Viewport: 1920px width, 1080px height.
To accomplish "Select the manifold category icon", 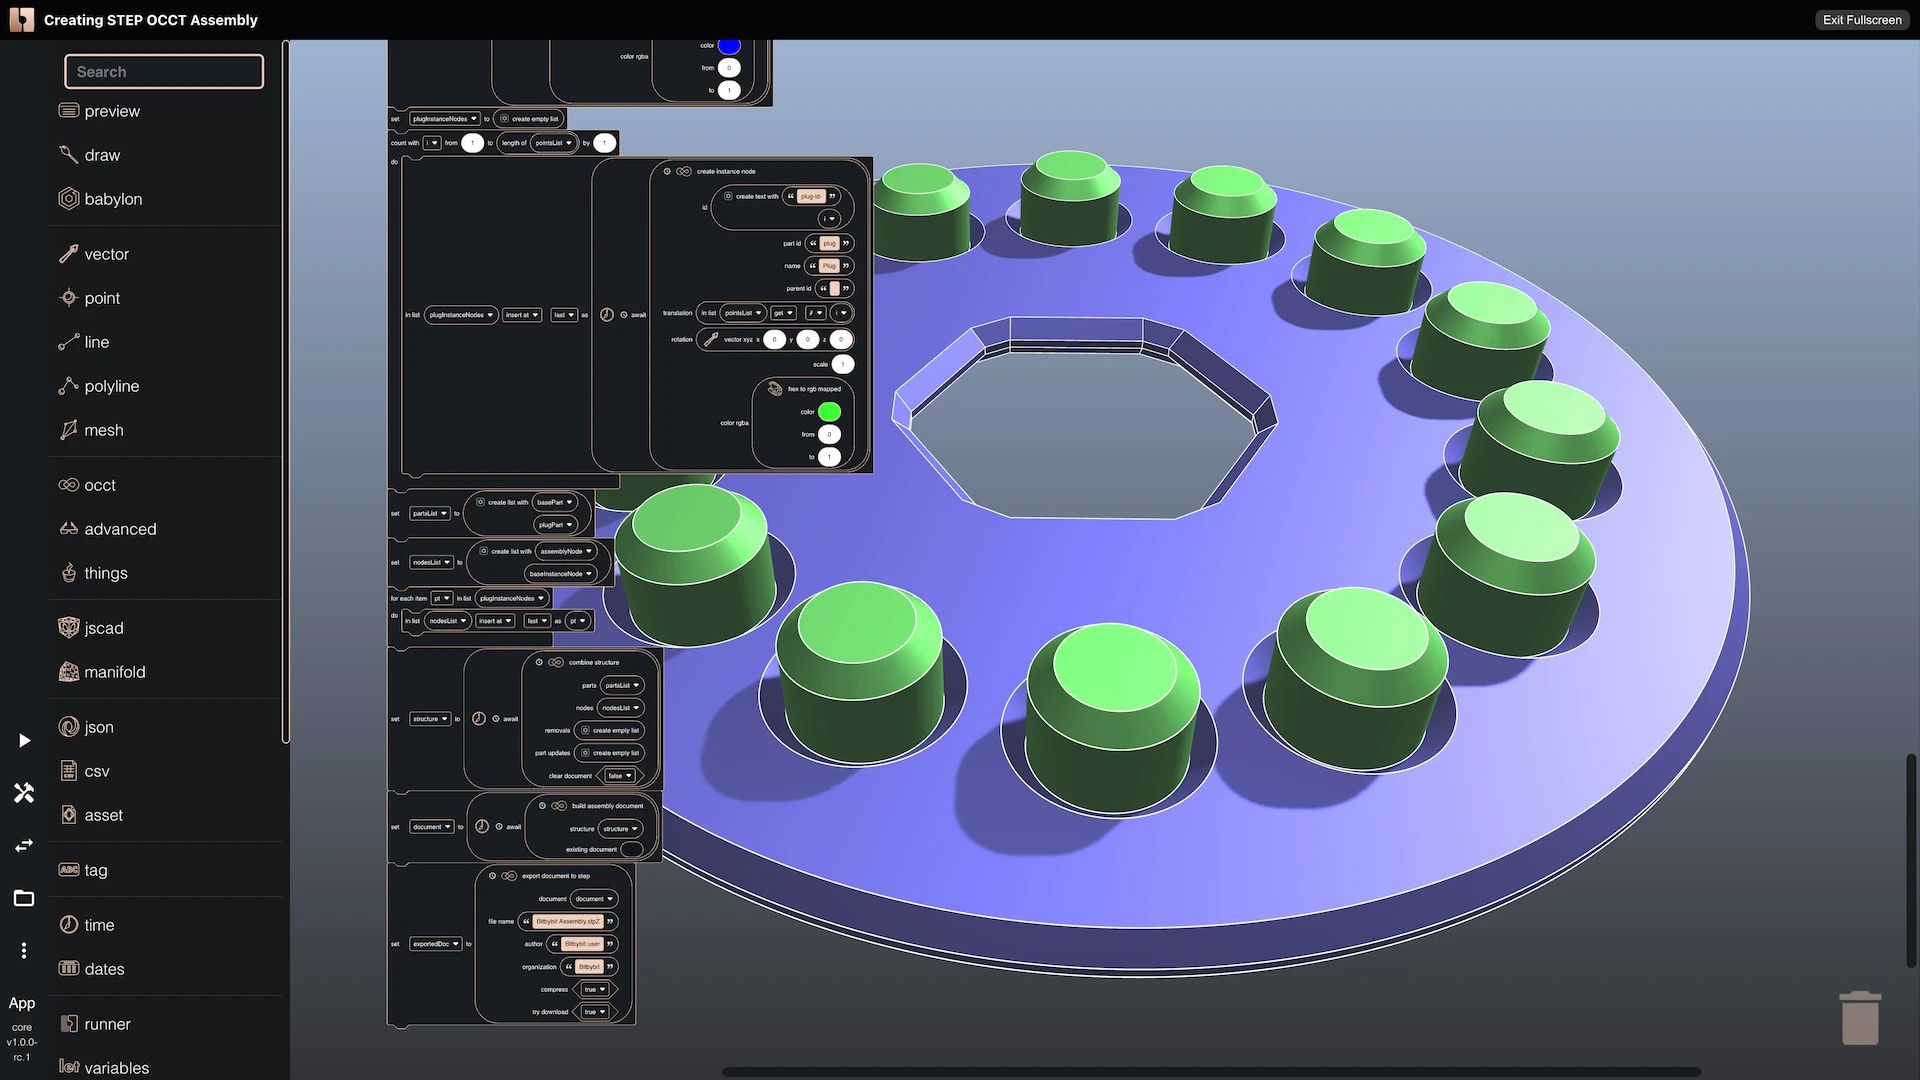I will (x=115, y=672).
